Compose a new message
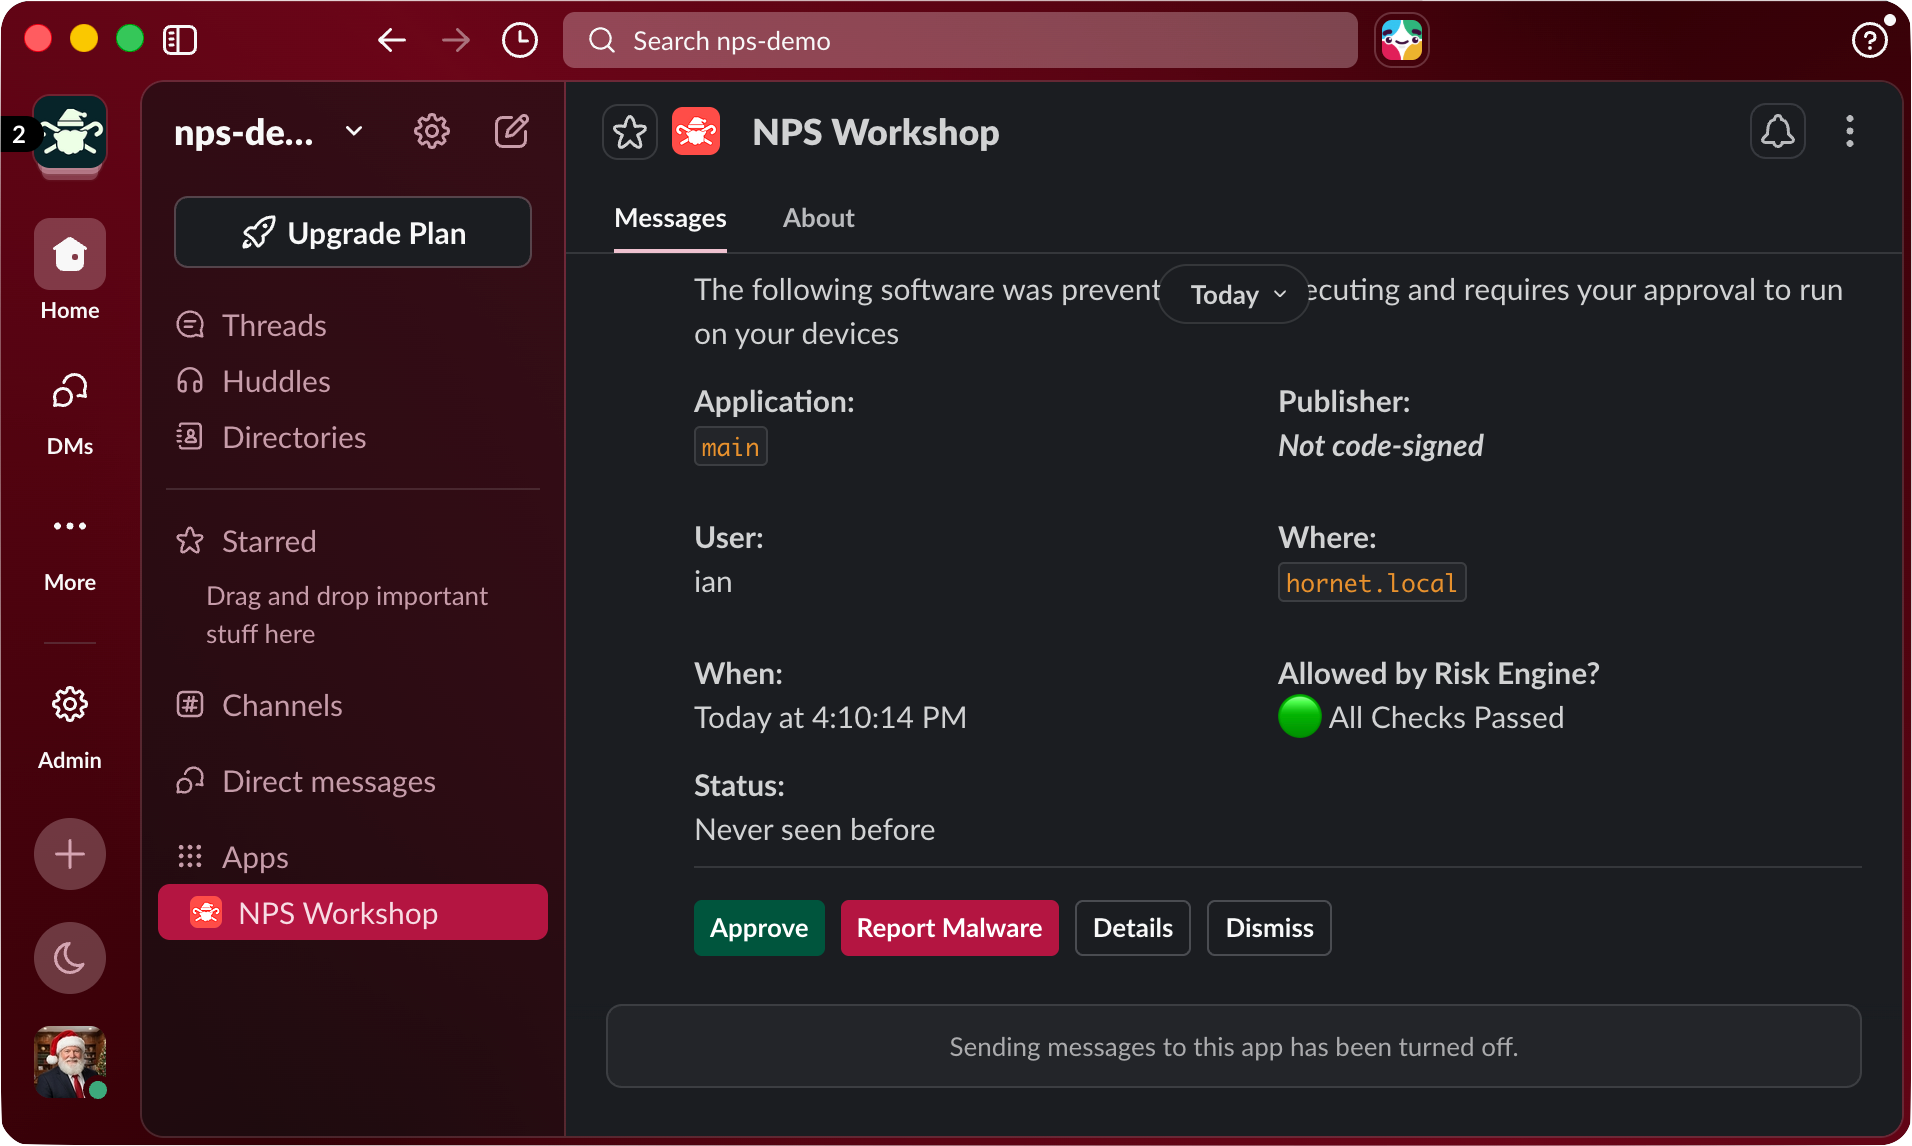1912x1146 pixels. coord(512,131)
